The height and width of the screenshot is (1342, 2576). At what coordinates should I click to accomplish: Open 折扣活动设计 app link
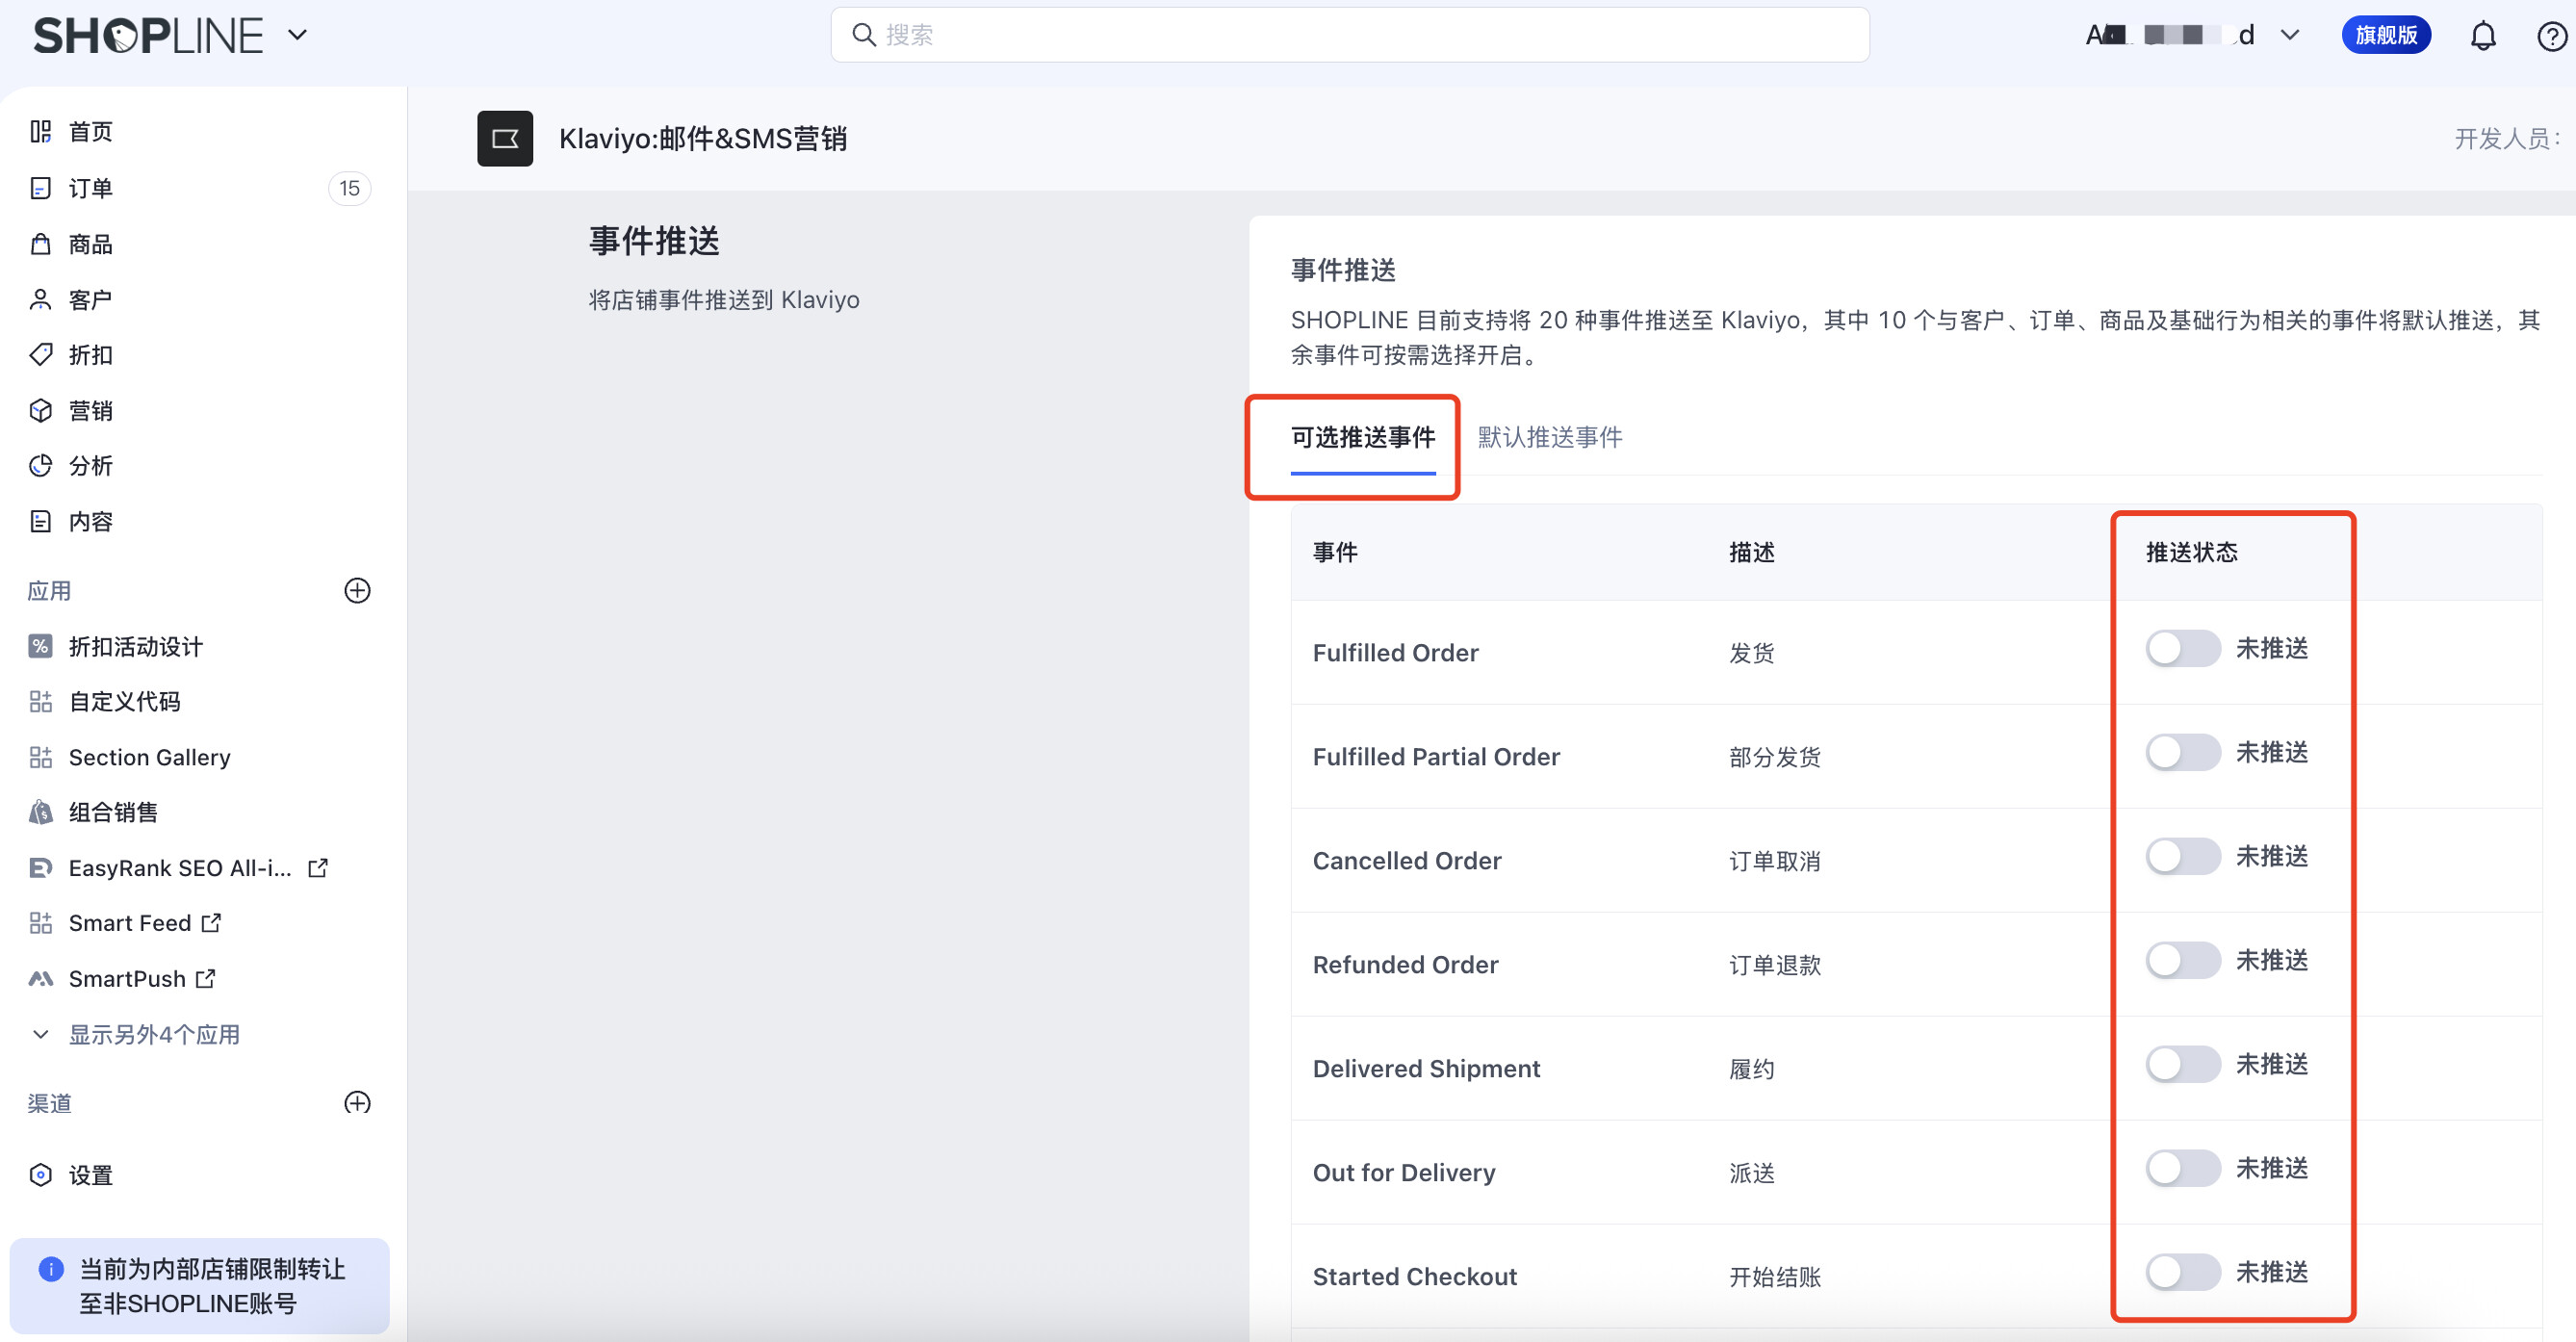(x=136, y=646)
